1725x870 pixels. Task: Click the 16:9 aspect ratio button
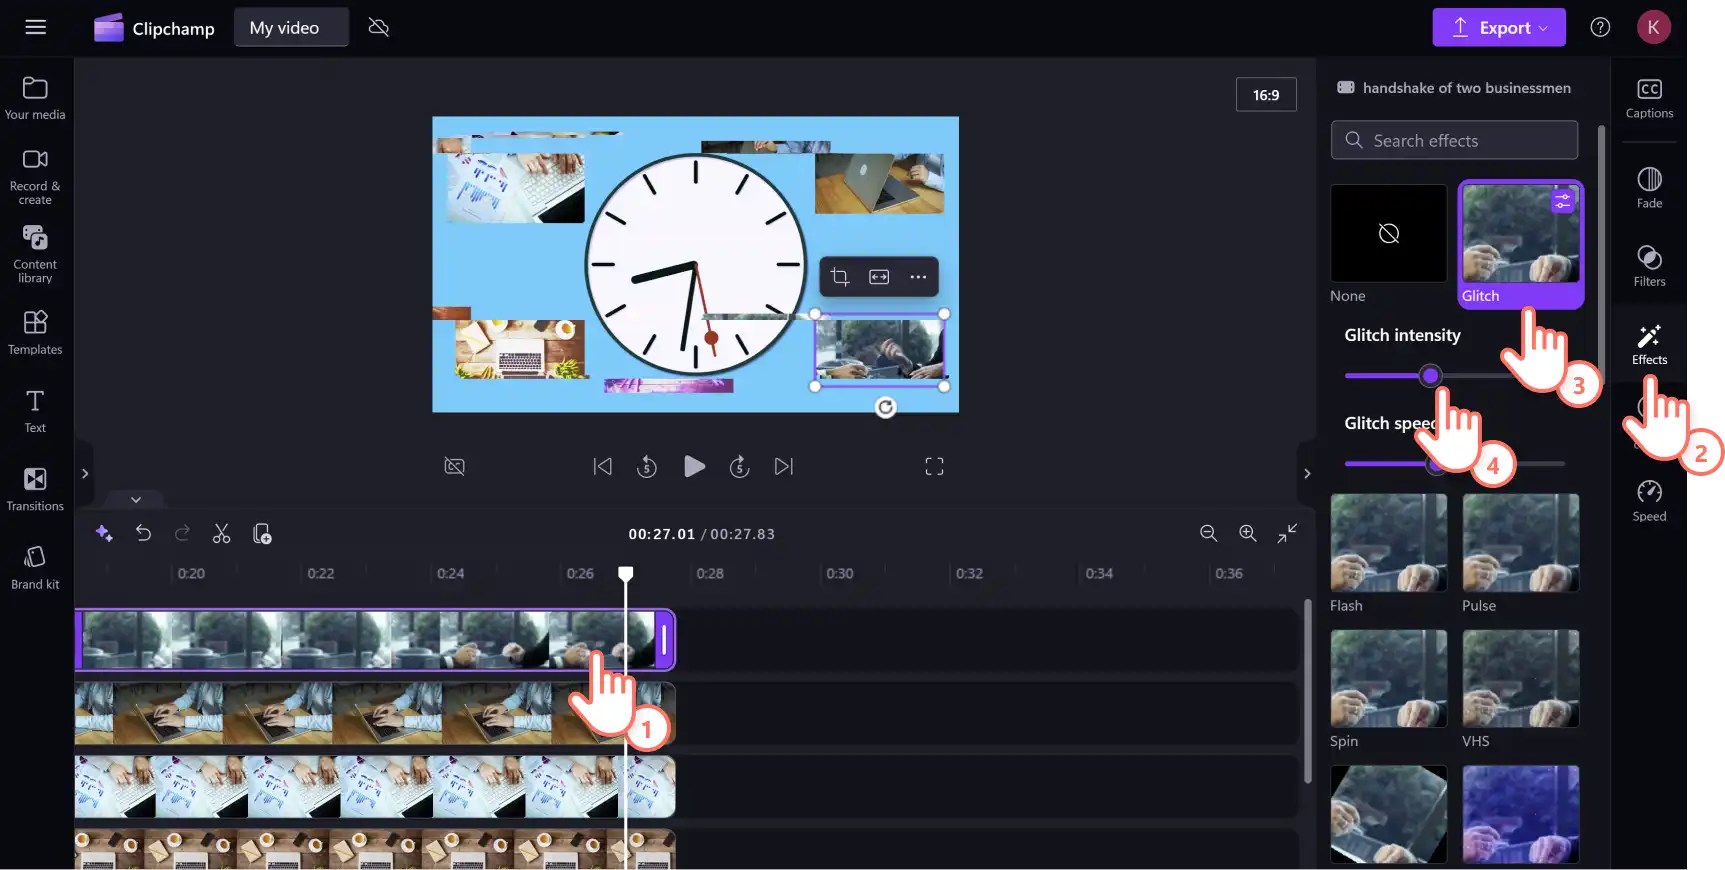(1265, 95)
